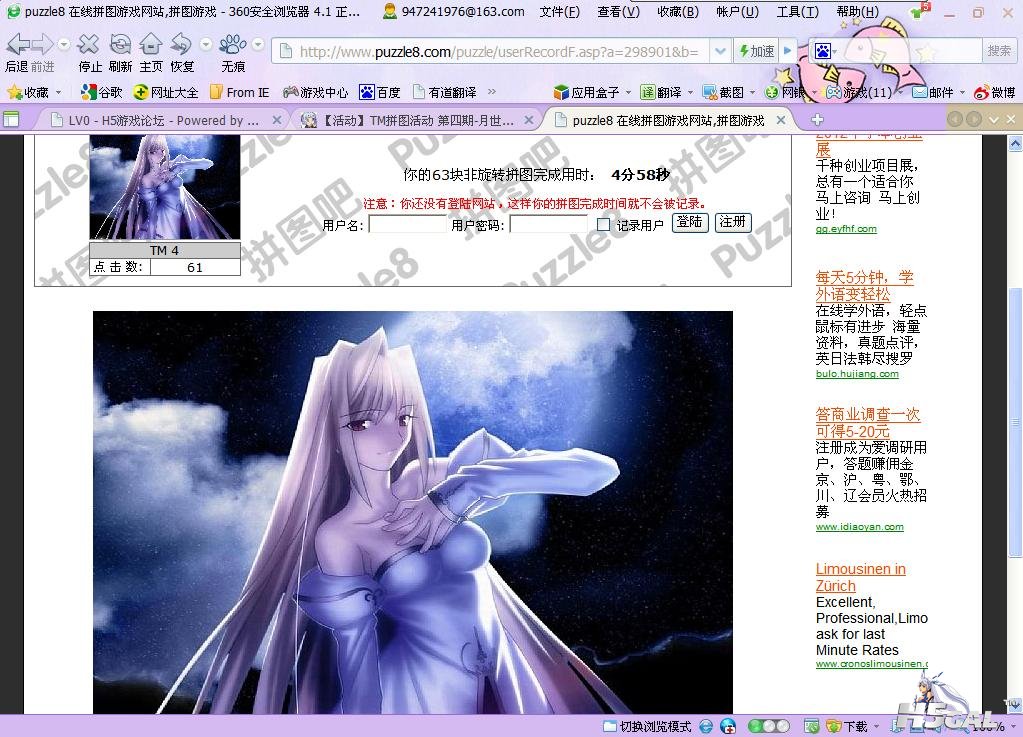Viewport: 1023px width, 737px height.
Task: Open the gg.eyfhf.com link
Action: point(846,229)
